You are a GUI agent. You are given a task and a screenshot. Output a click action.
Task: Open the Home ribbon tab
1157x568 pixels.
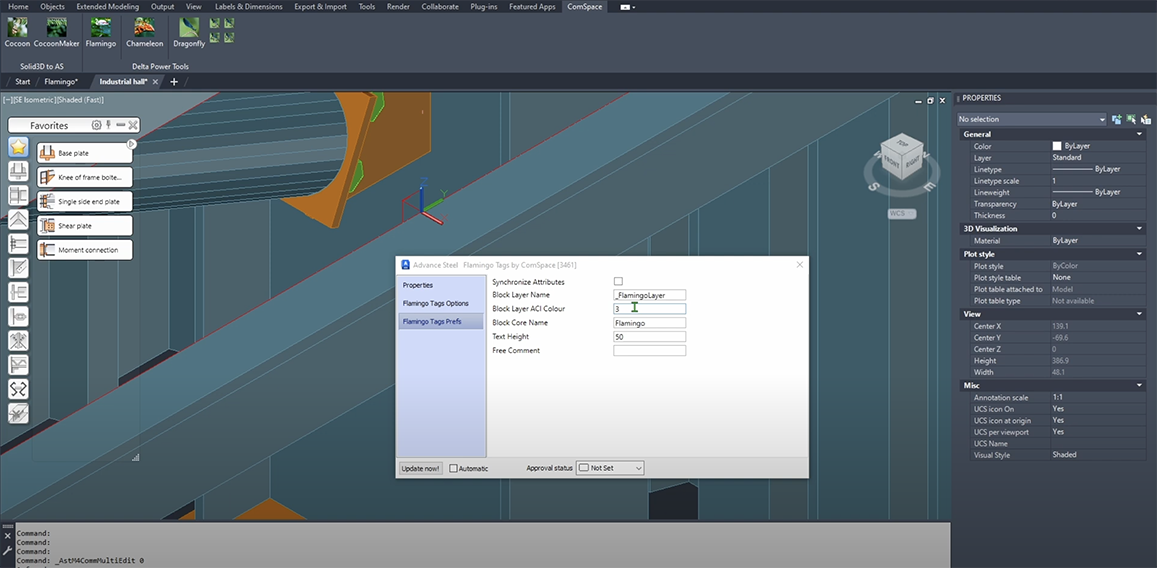18,7
